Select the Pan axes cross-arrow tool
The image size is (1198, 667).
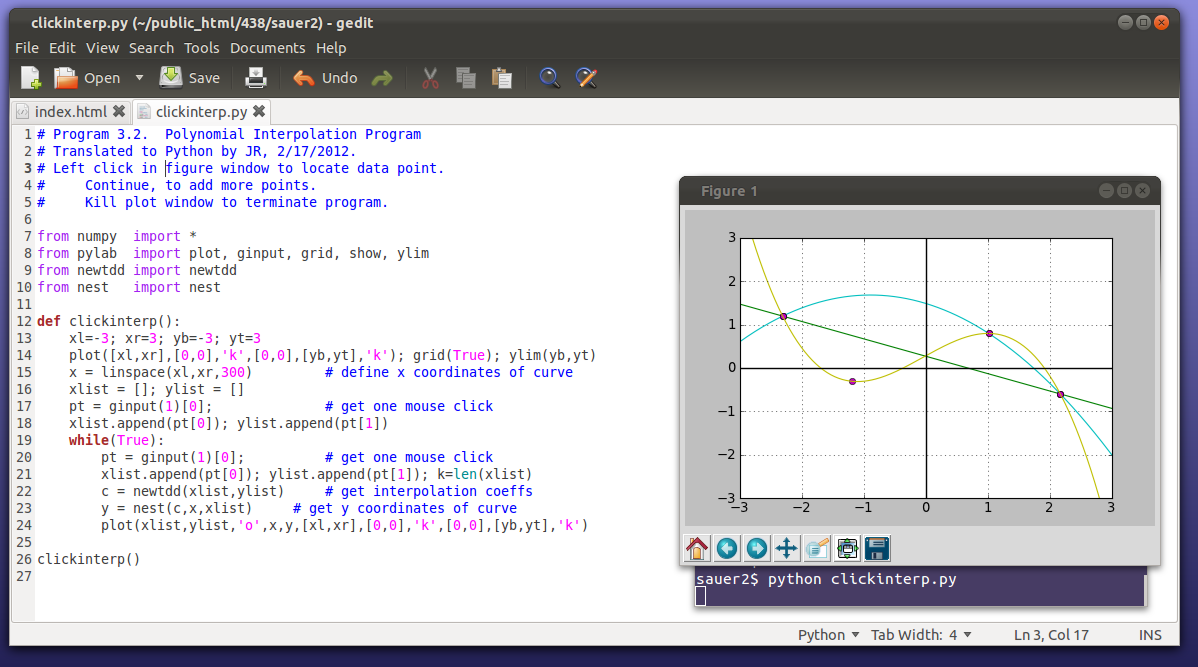point(786,548)
